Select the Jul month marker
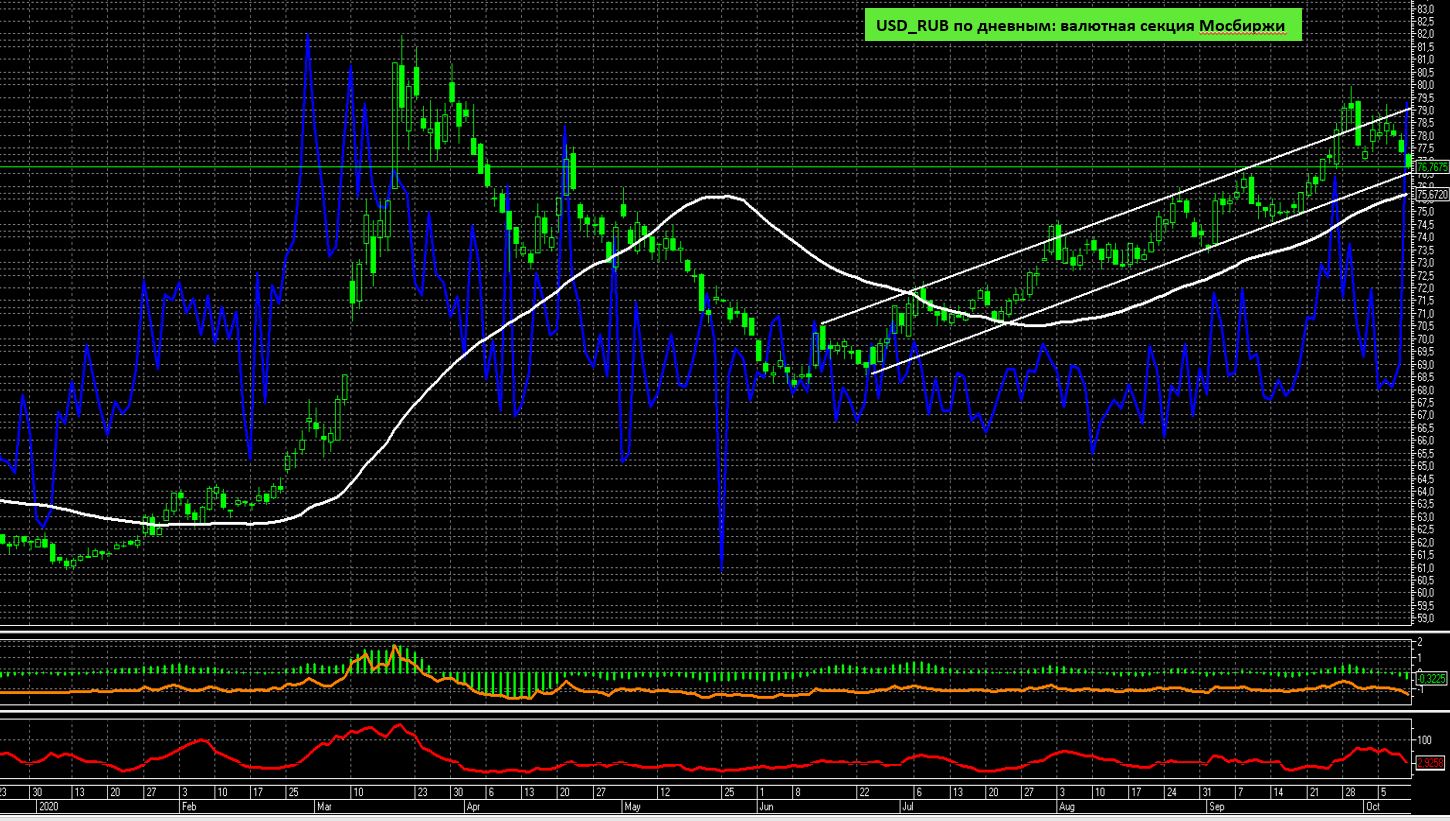The height and width of the screenshot is (821, 1450). click(909, 805)
